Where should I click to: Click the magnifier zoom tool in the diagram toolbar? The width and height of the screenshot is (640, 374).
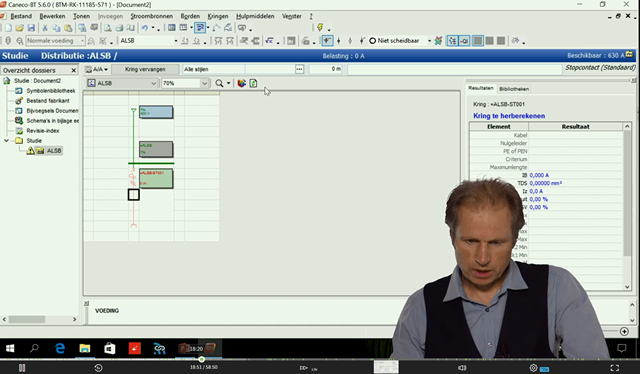click(x=219, y=83)
